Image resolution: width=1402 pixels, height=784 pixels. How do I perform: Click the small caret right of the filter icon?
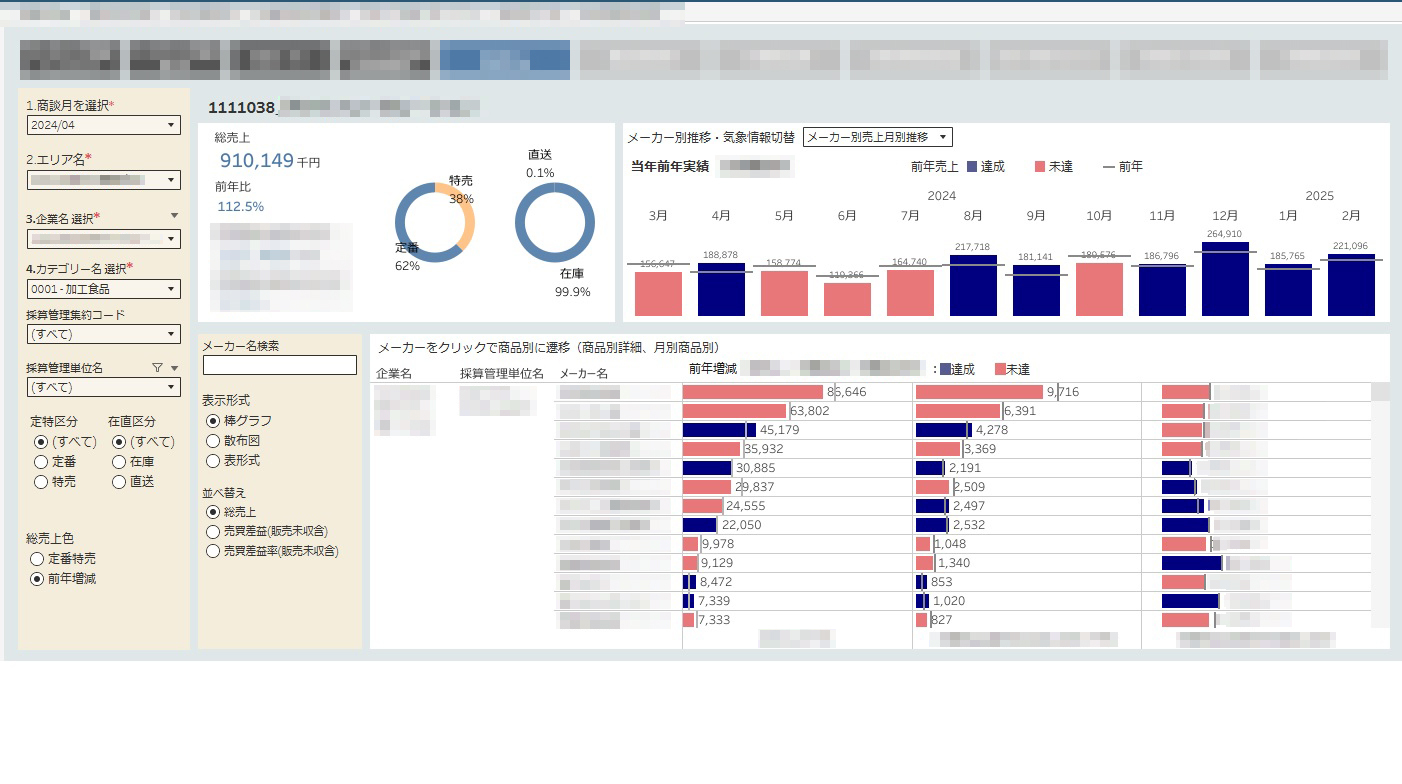coord(174,368)
